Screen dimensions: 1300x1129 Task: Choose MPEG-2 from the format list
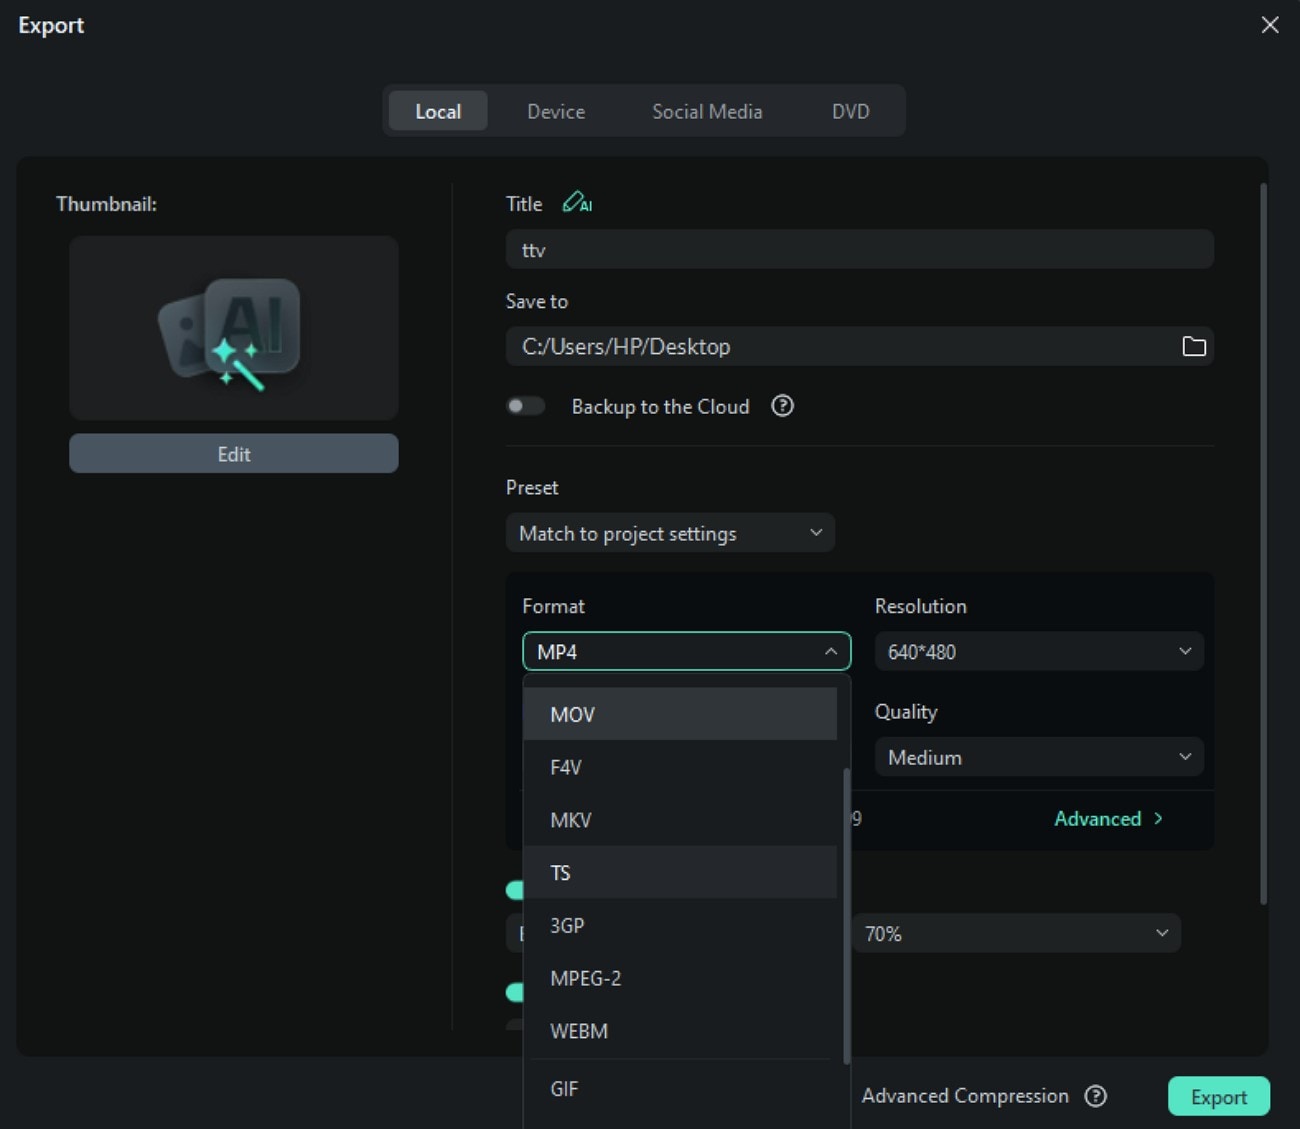point(680,978)
